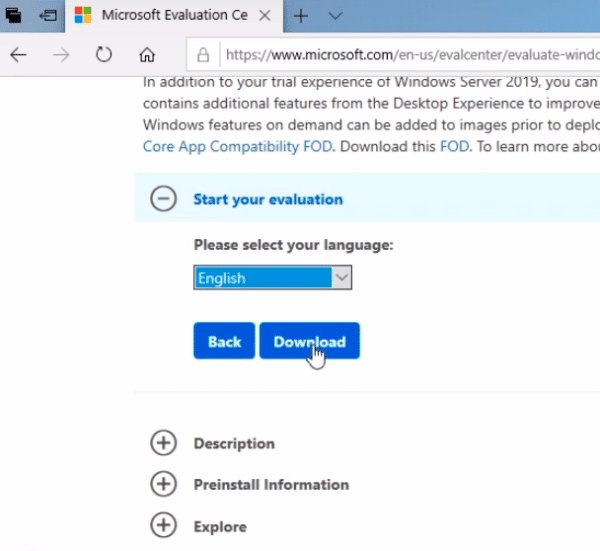Image resolution: width=600 pixels, height=551 pixels.
Task: Collapse the Start your evaluation section
Action: point(163,199)
